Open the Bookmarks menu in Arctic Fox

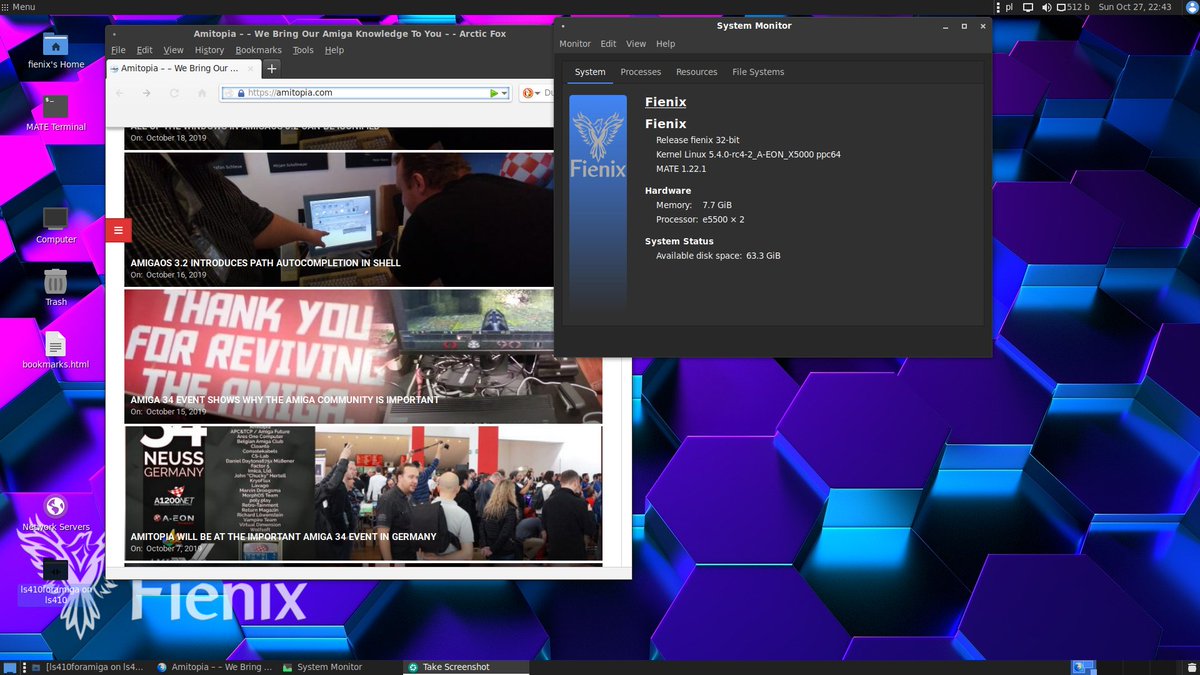258,50
